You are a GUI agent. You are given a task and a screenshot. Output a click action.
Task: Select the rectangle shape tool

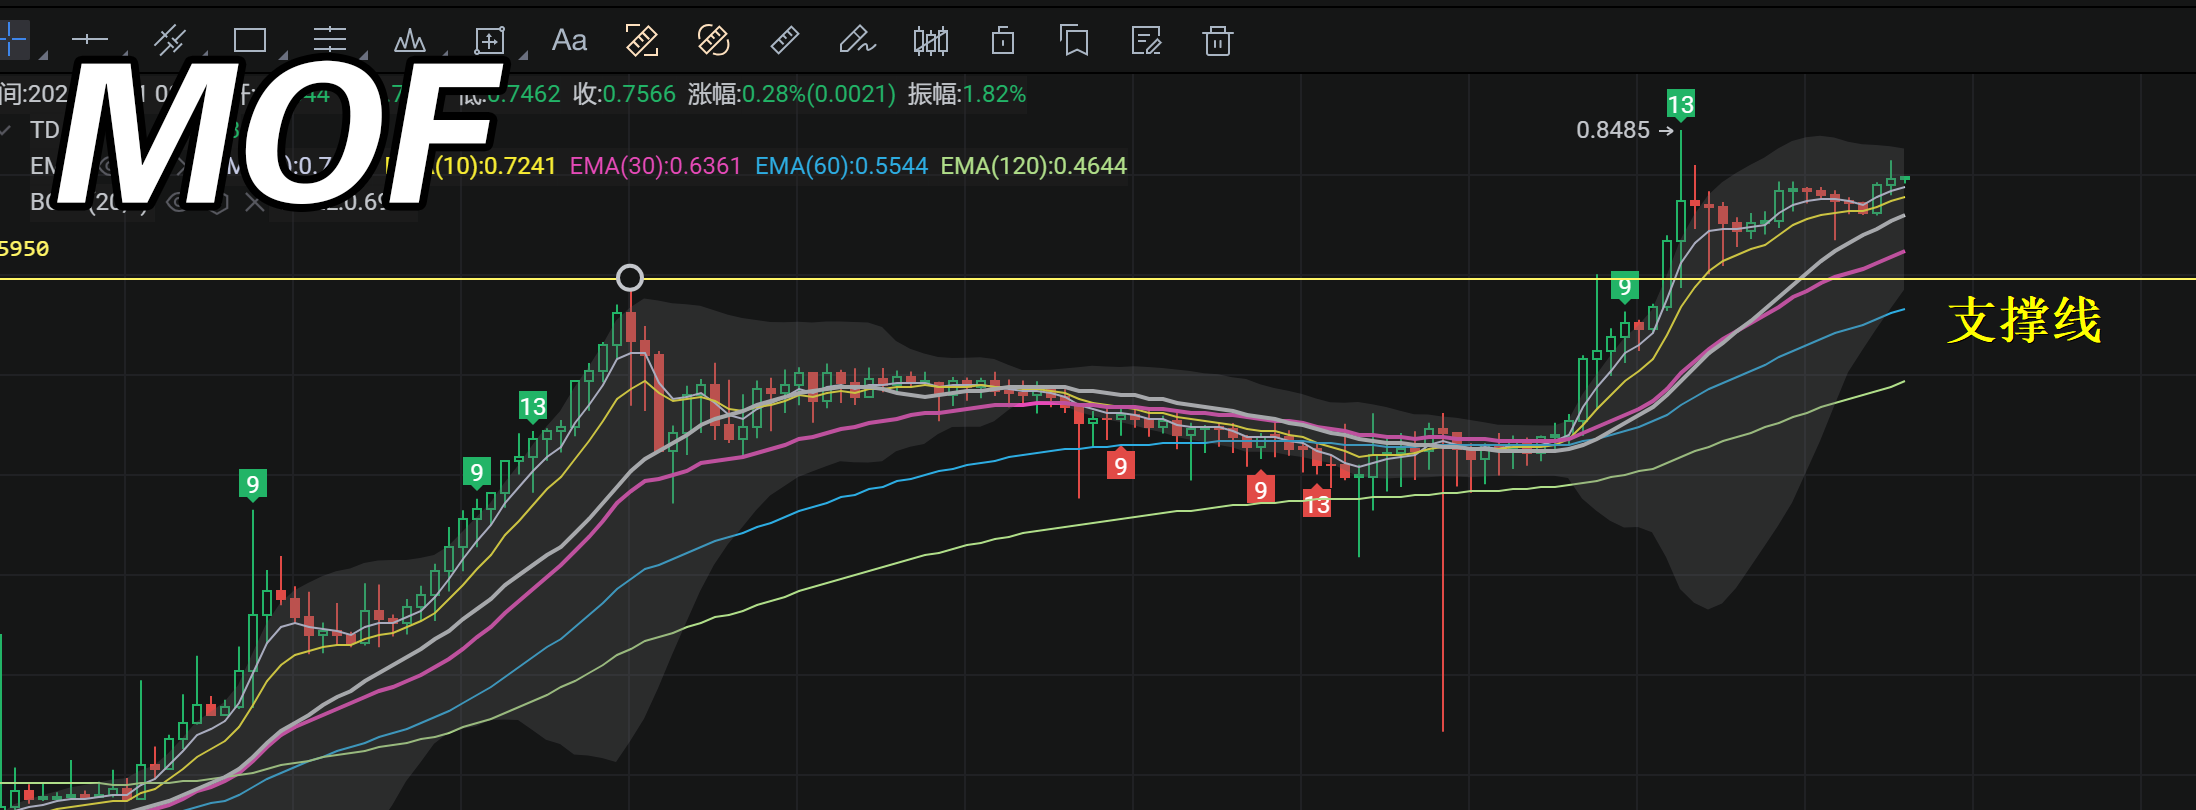[249, 40]
